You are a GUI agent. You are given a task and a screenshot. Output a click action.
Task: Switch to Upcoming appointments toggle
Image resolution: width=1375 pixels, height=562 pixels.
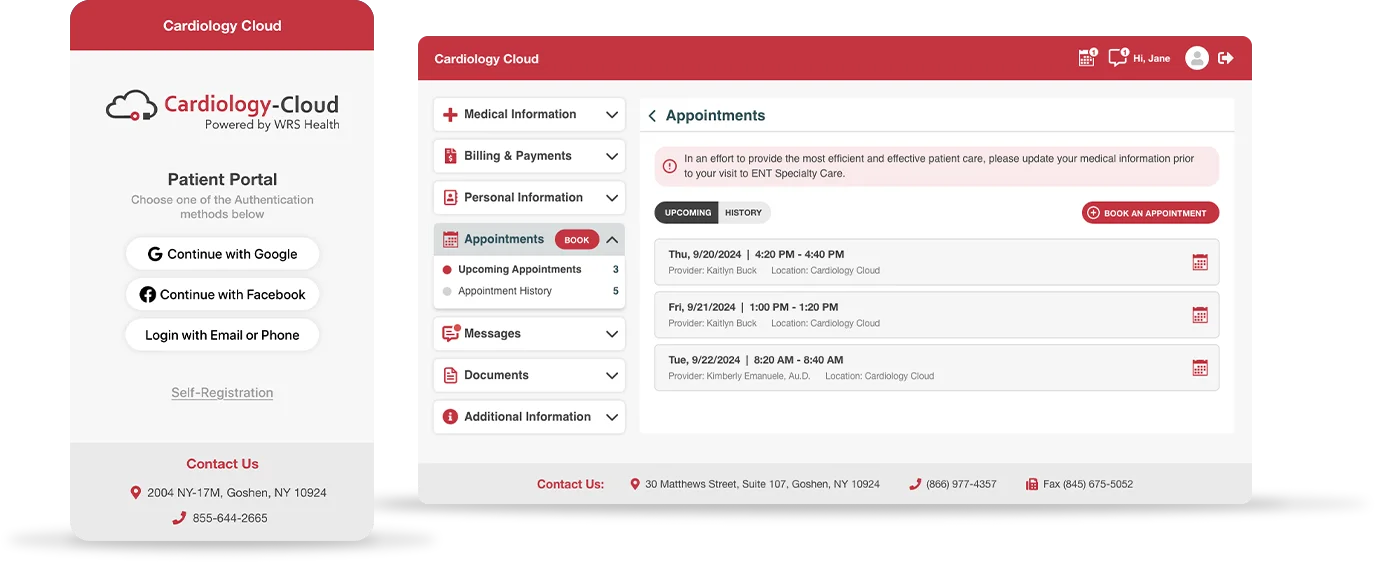687,213
